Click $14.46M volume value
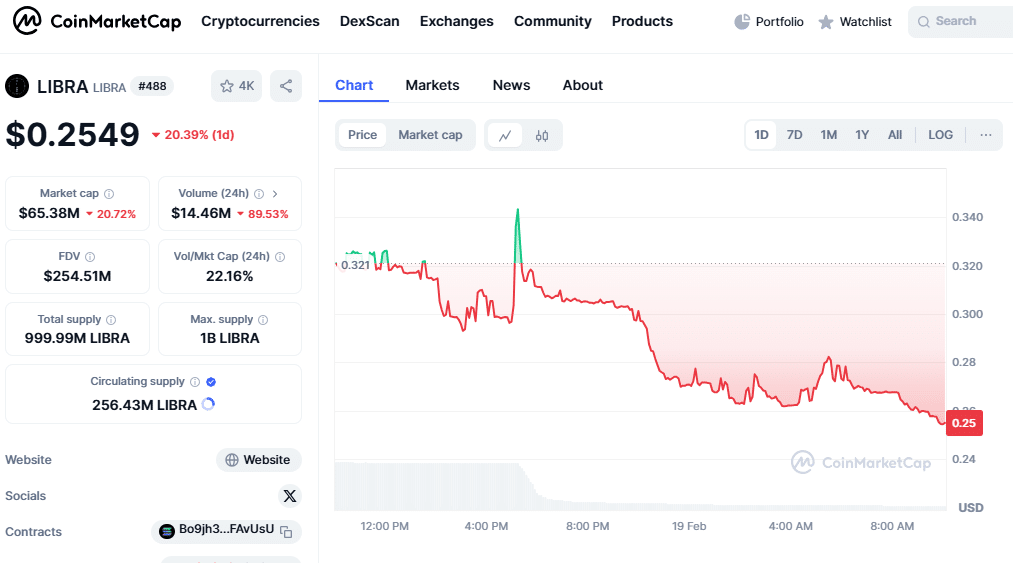Image resolution: width=1013 pixels, height=563 pixels. coord(201,213)
